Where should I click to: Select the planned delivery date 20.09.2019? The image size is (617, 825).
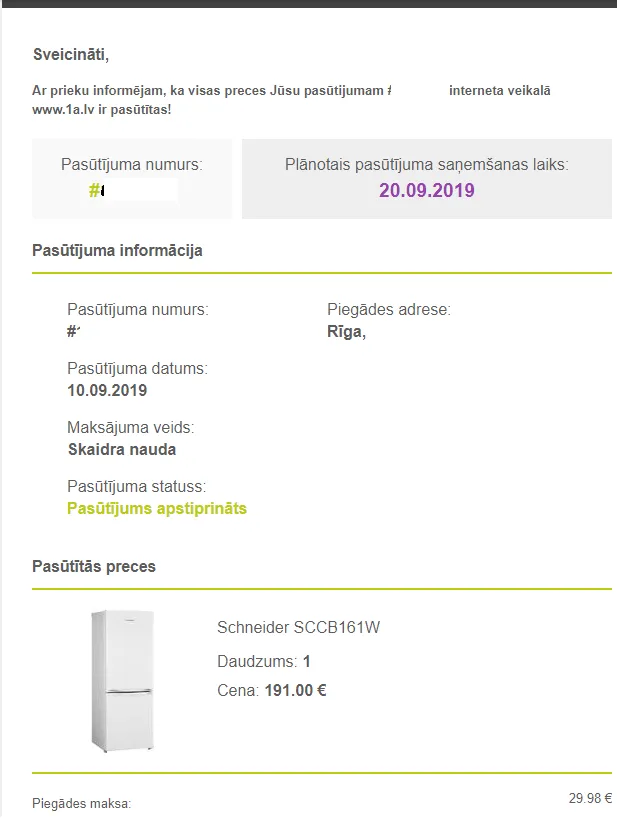coord(427,190)
